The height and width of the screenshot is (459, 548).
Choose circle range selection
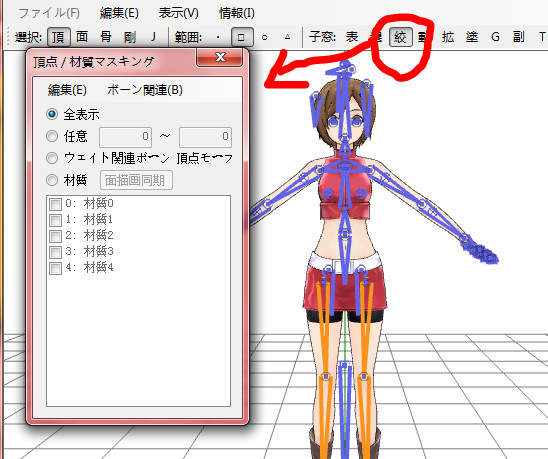click(x=265, y=37)
